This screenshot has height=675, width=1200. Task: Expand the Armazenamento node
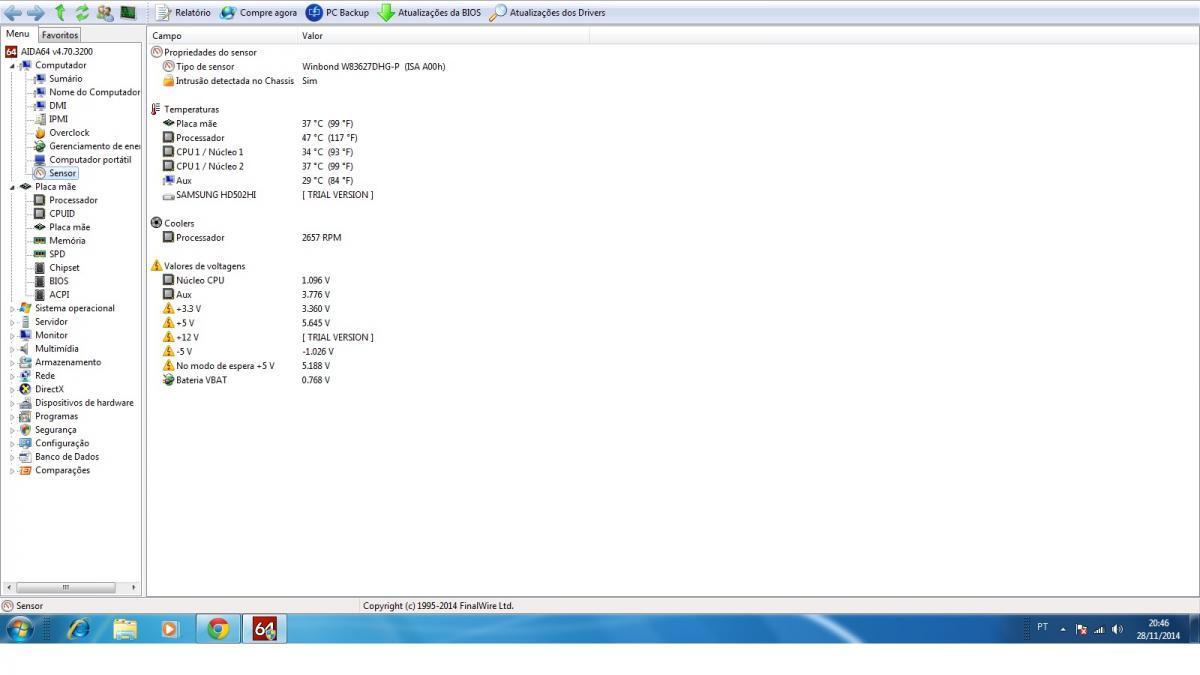tap(14, 362)
